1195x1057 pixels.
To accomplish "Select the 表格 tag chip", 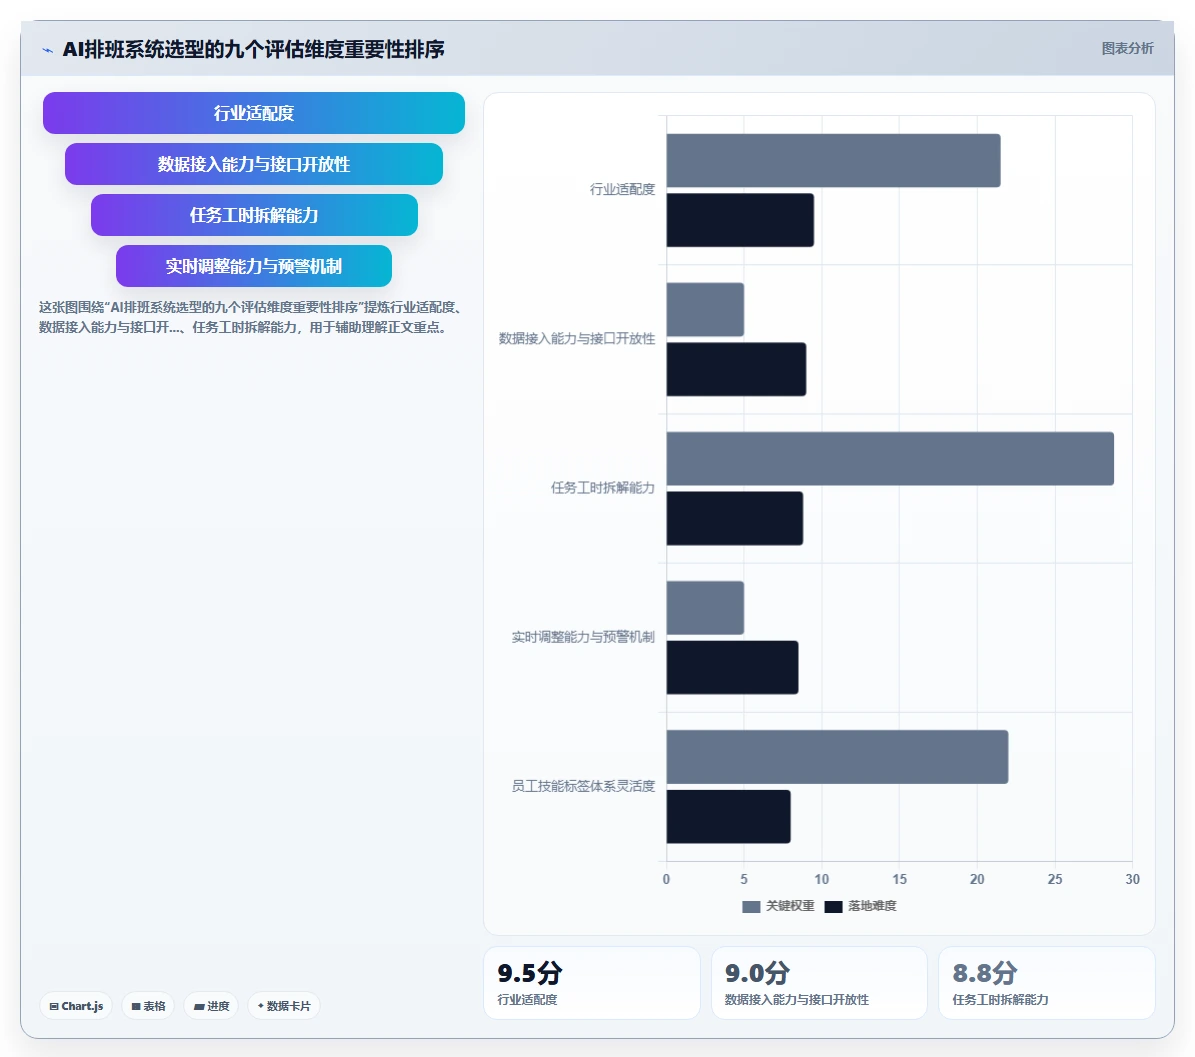I will (x=148, y=1006).
